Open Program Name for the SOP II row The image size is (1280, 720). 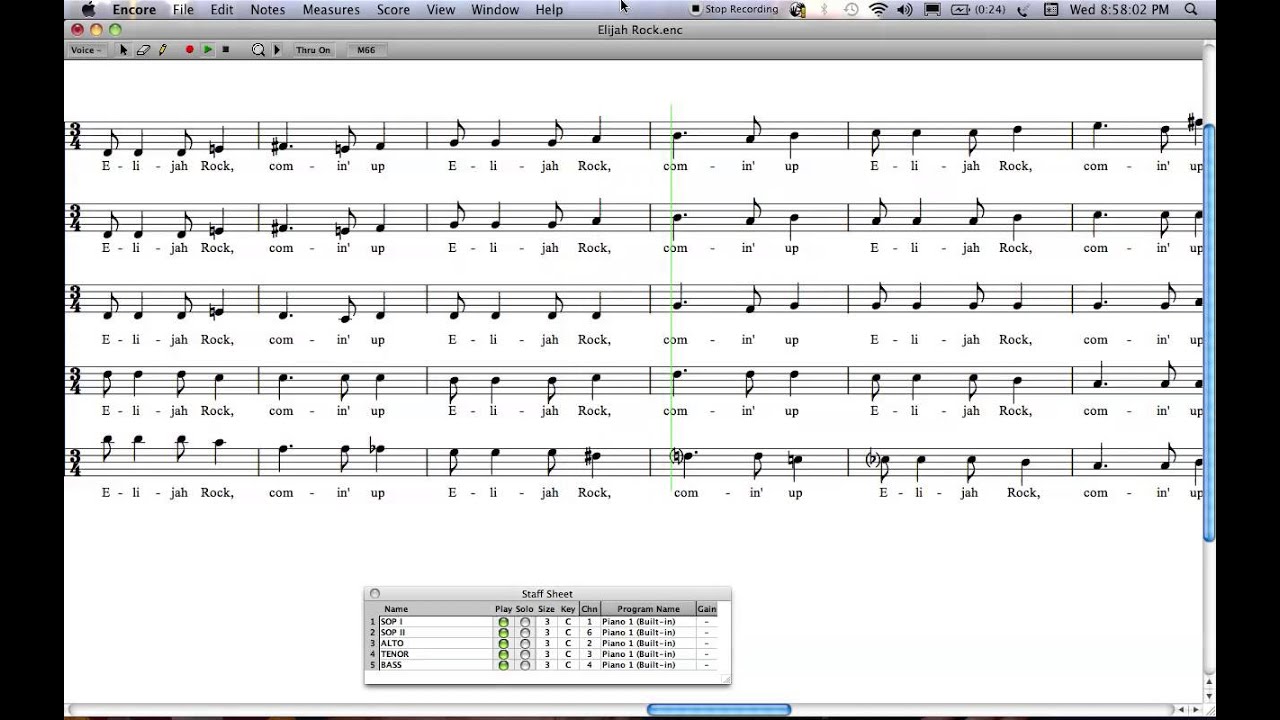click(647, 633)
